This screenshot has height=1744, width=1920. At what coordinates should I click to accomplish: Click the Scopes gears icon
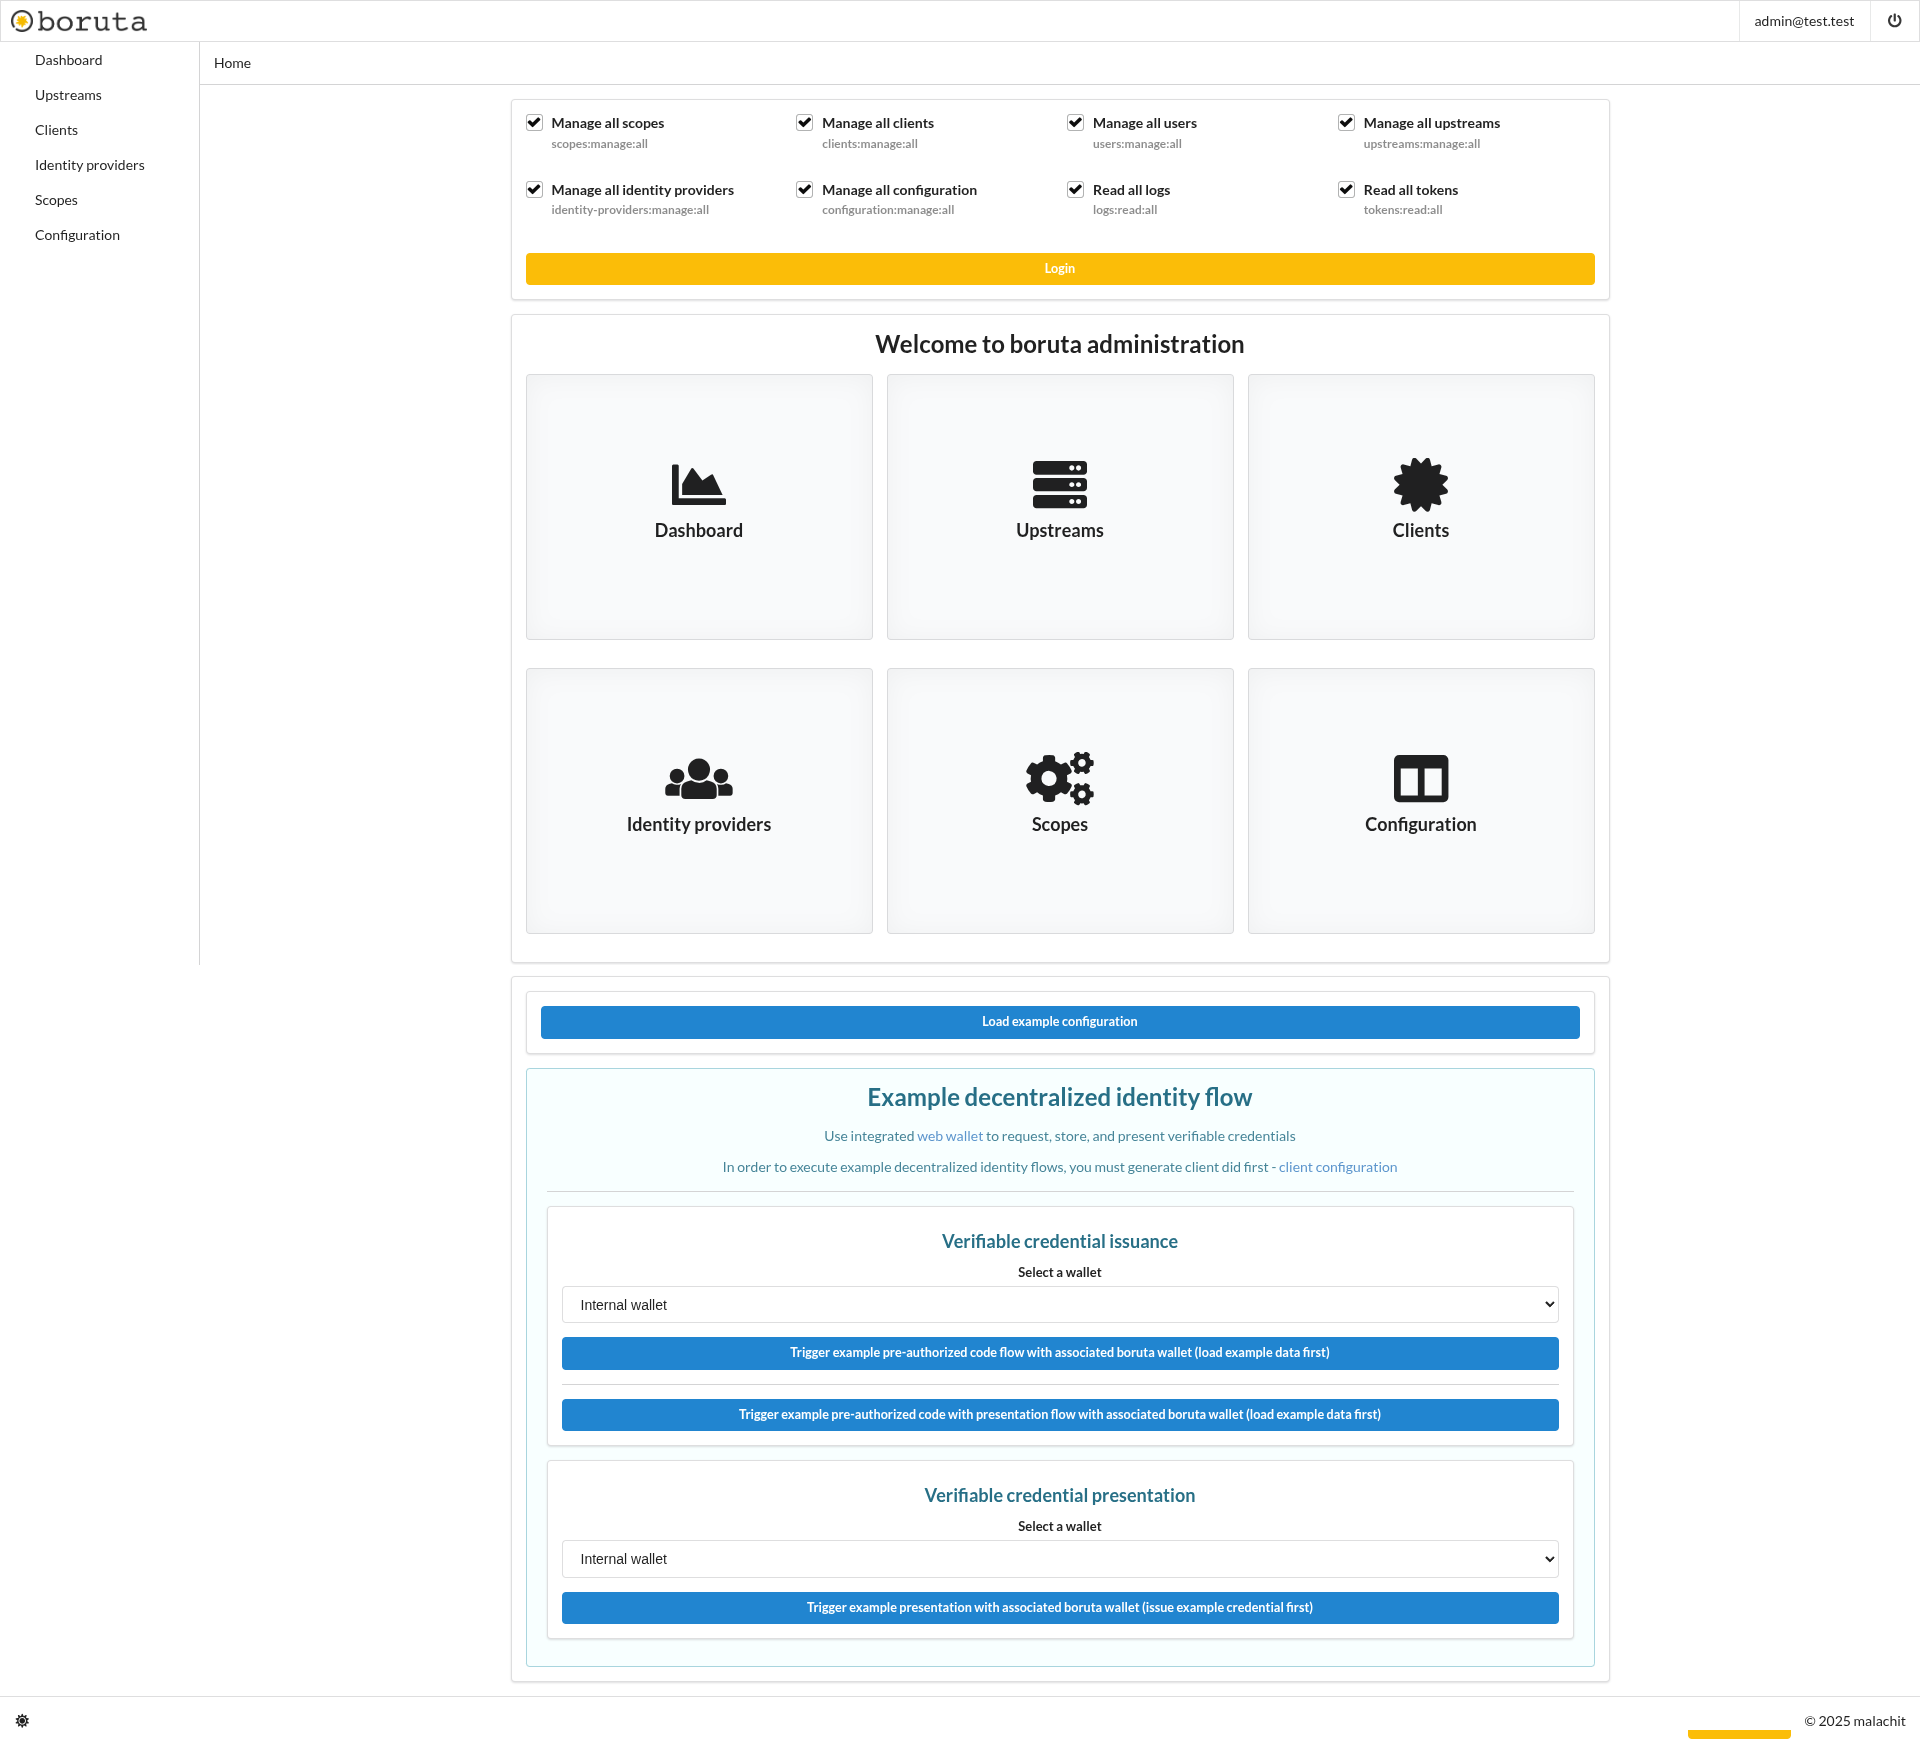tap(1059, 778)
